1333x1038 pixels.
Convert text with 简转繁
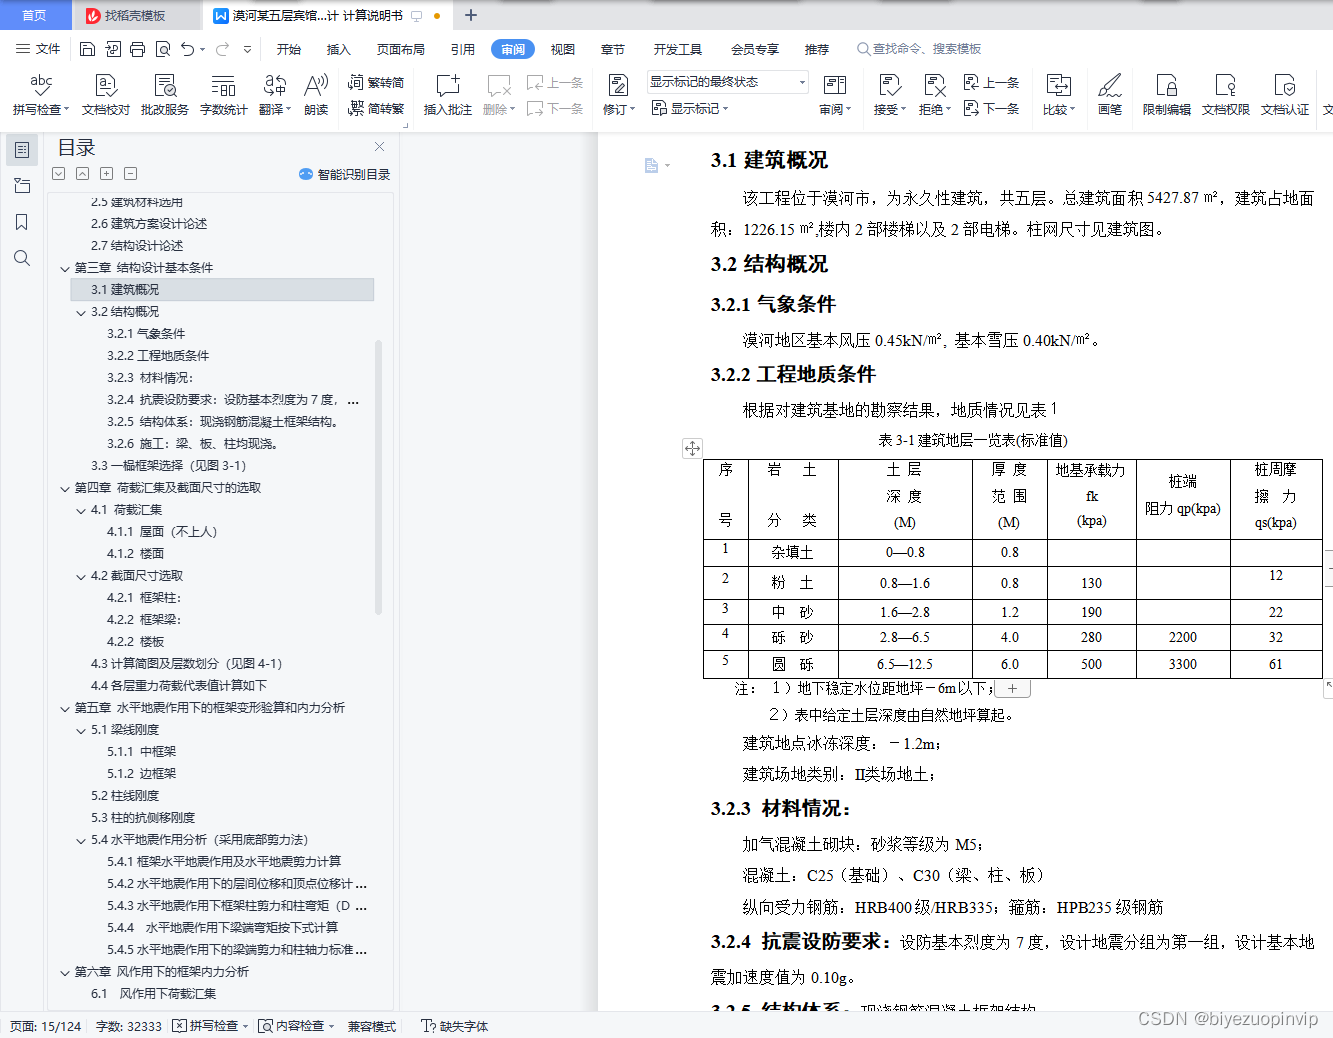point(376,108)
